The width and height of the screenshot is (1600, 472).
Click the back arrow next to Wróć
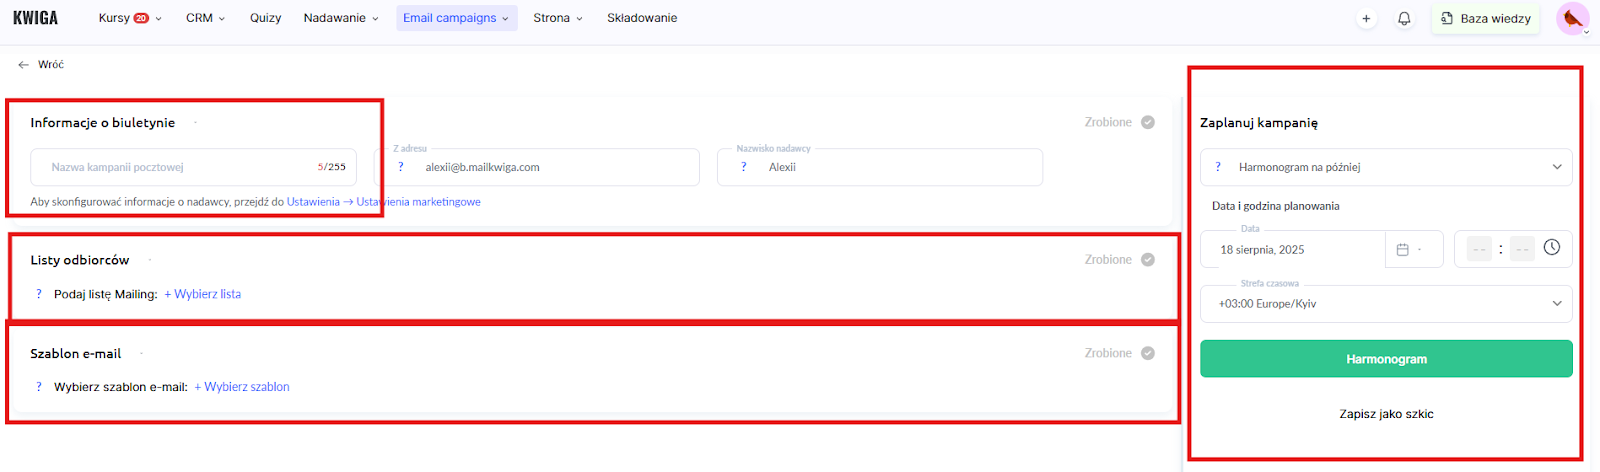click(23, 64)
